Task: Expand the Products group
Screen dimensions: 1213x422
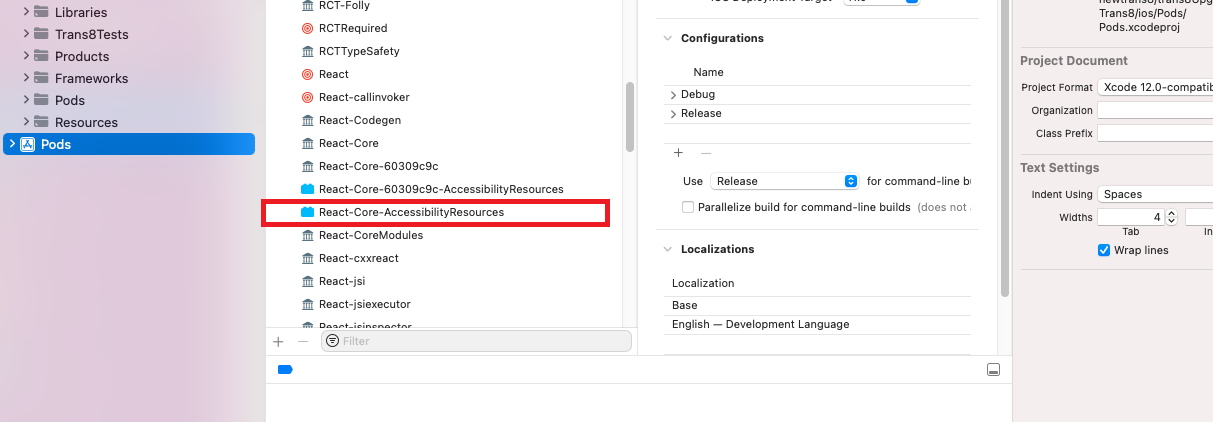Action: tap(25, 56)
